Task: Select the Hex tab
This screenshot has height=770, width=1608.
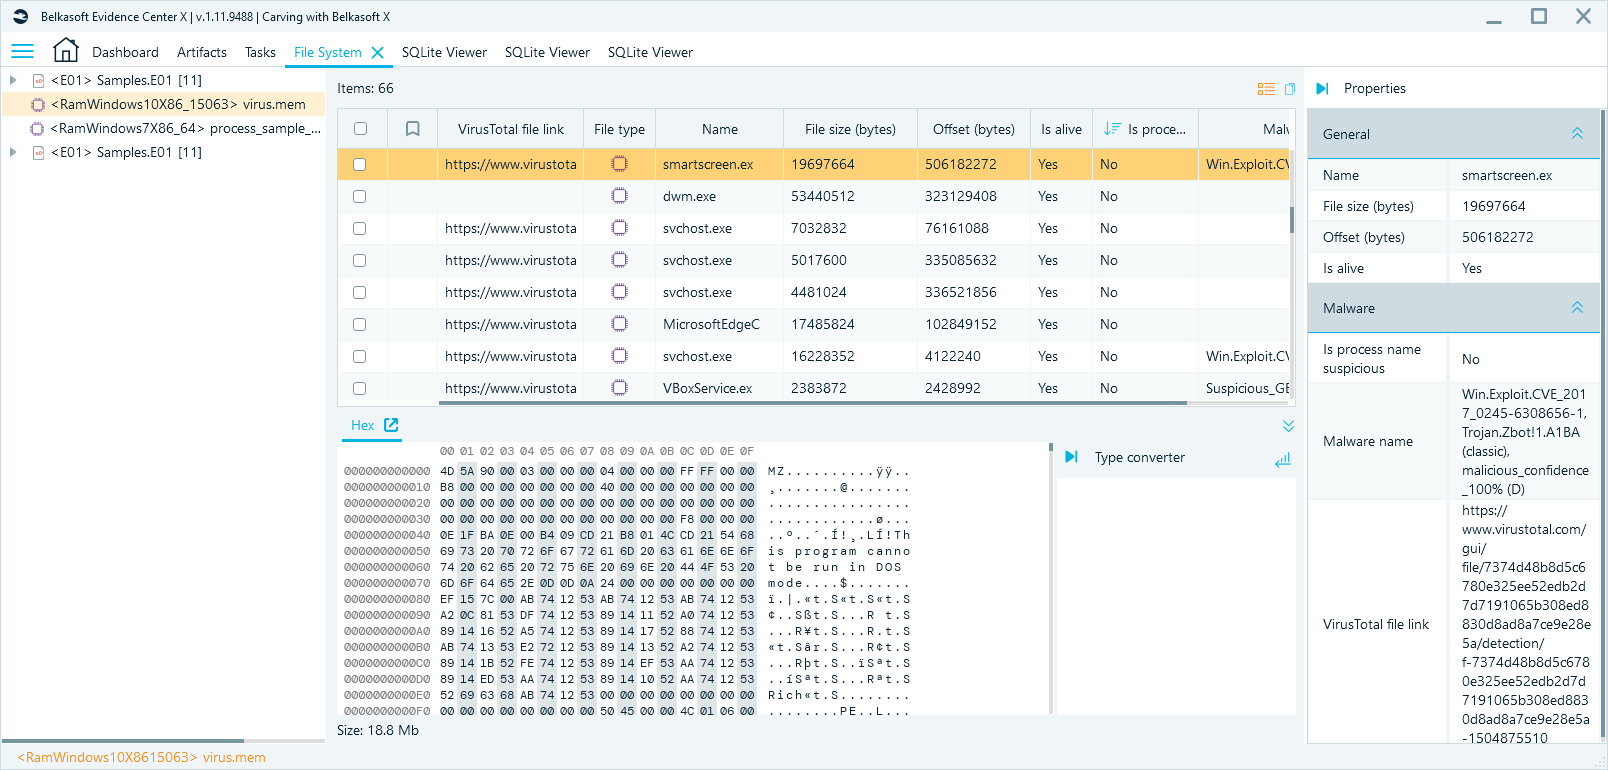Action: point(362,425)
